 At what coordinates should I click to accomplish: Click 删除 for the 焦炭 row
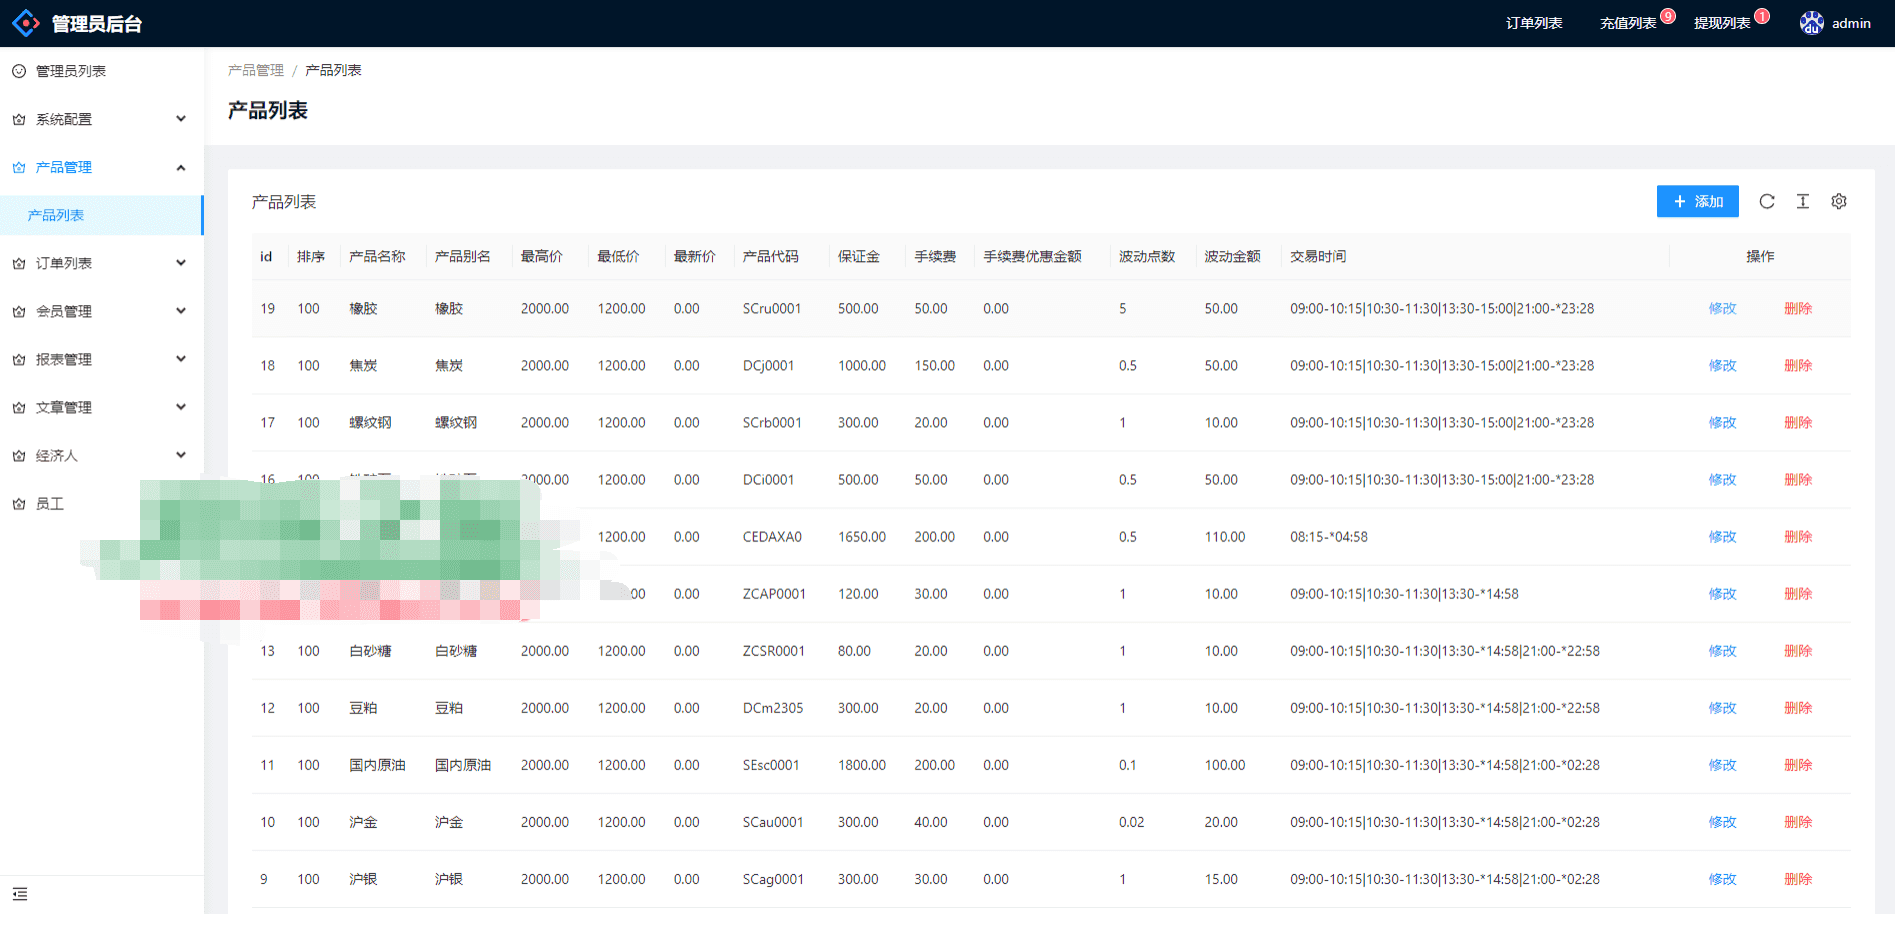pyautogui.click(x=1797, y=365)
